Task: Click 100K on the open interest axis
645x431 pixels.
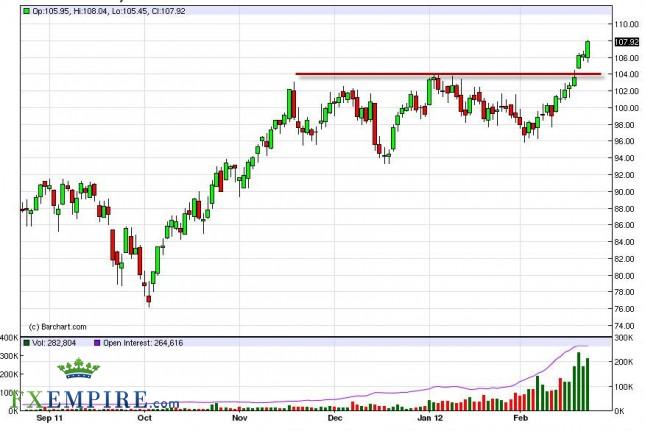Action: point(624,387)
